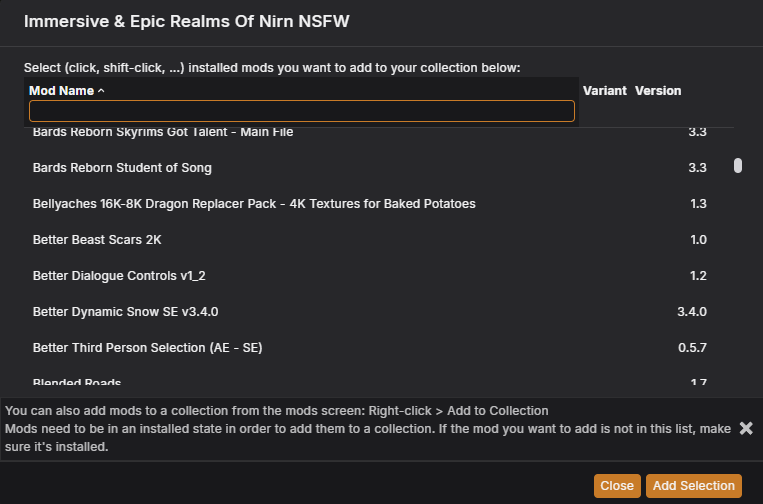Select the partially visible Blended Roads row
763x504 pixels.
click(x=77, y=383)
